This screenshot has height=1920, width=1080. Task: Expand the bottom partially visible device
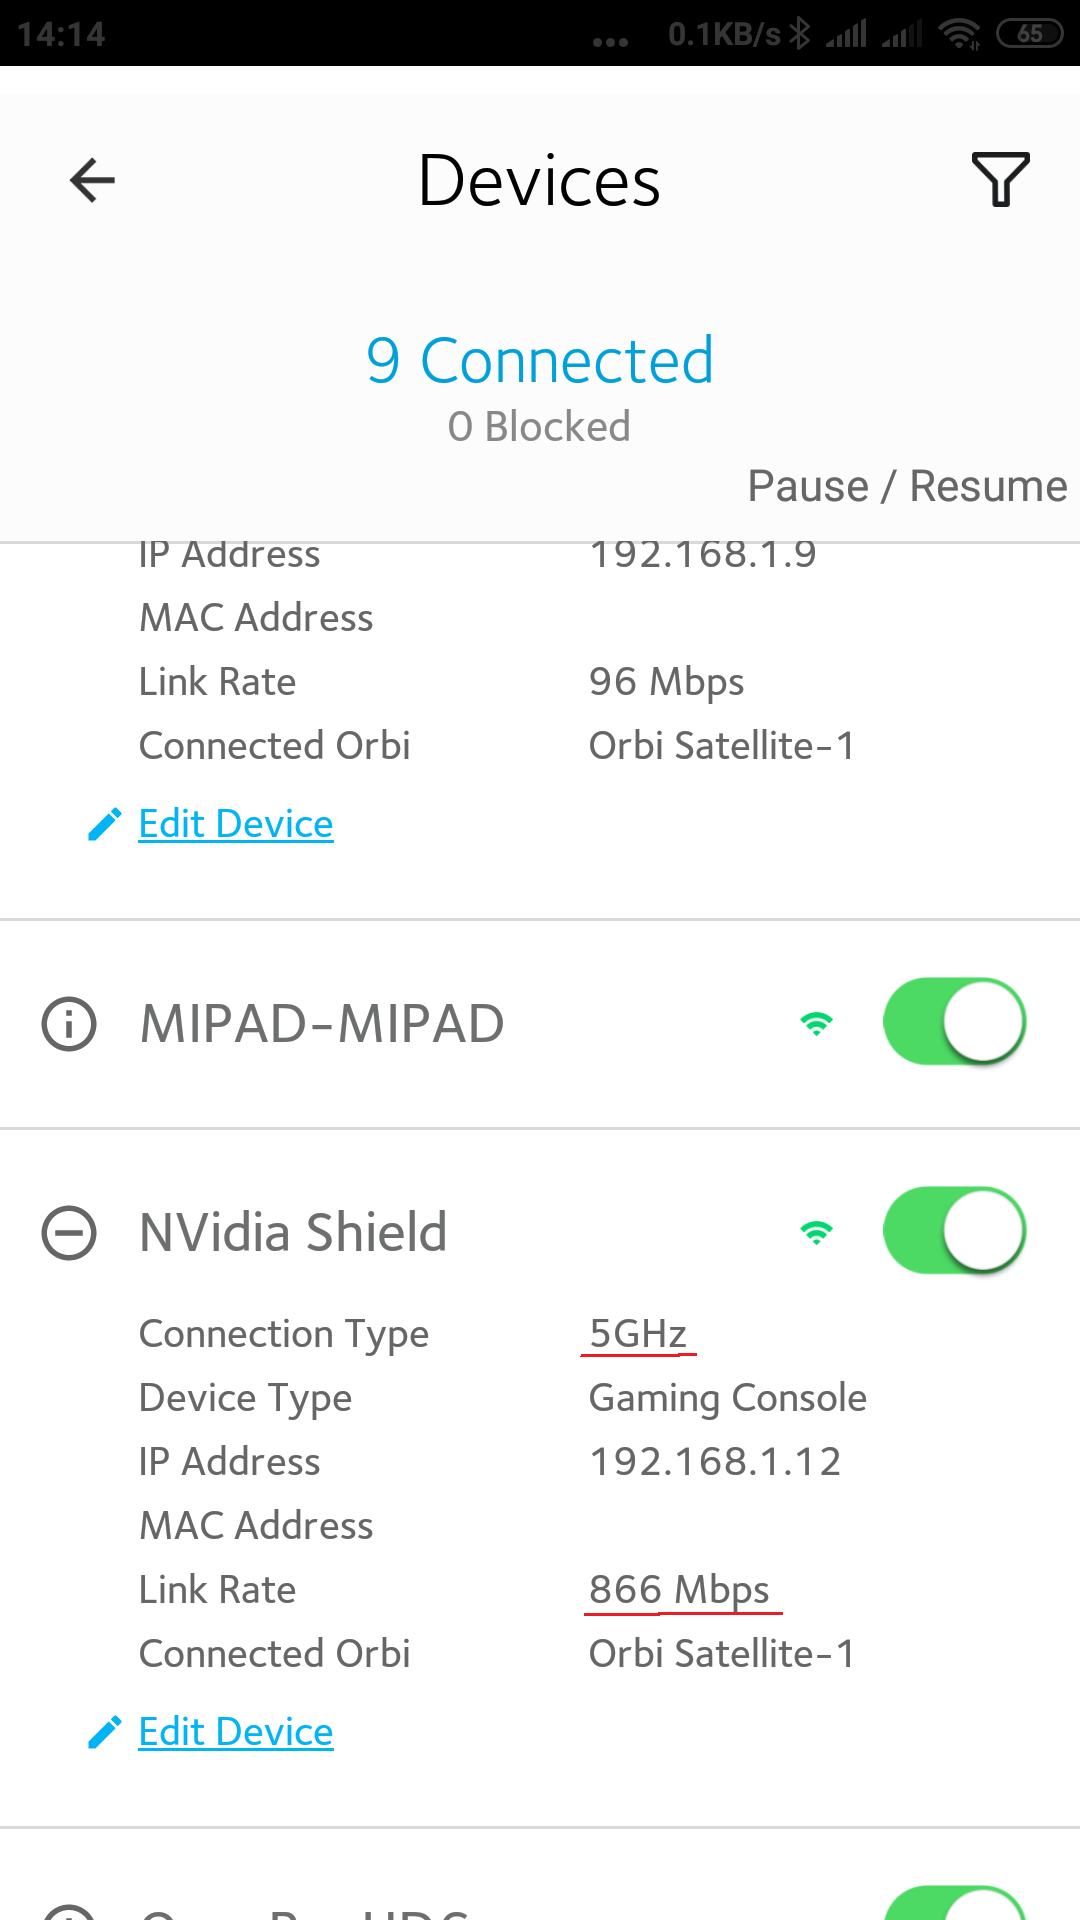(69, 1911)
